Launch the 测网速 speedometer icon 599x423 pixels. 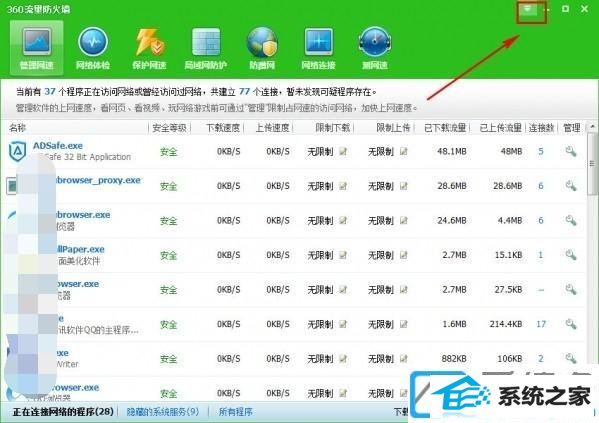pyautogui.click(x=375, y=47)
